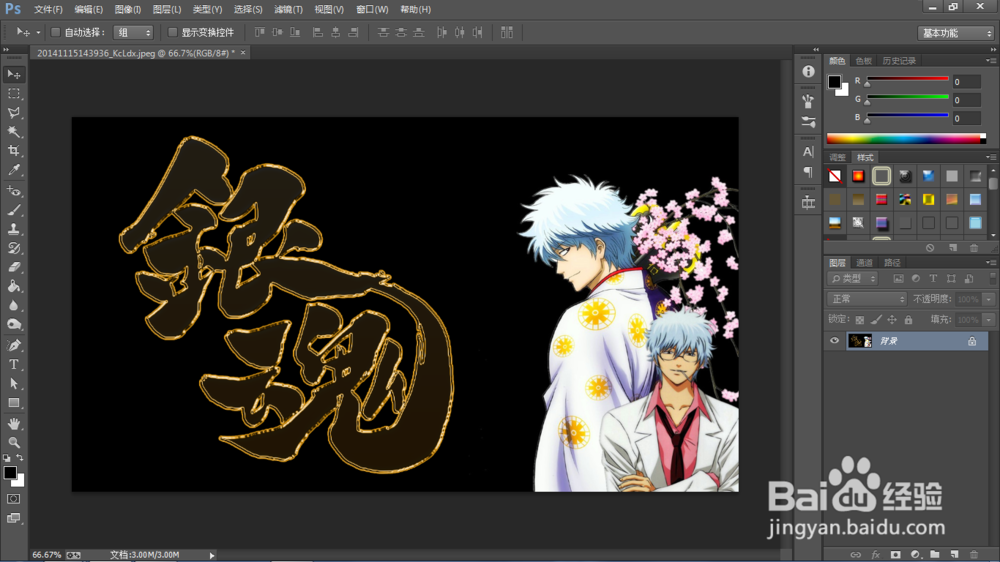The width and height of the screenshot is (1000, 562).
Task: Toggle lock transparent pixels
Action: click(860, 320)
